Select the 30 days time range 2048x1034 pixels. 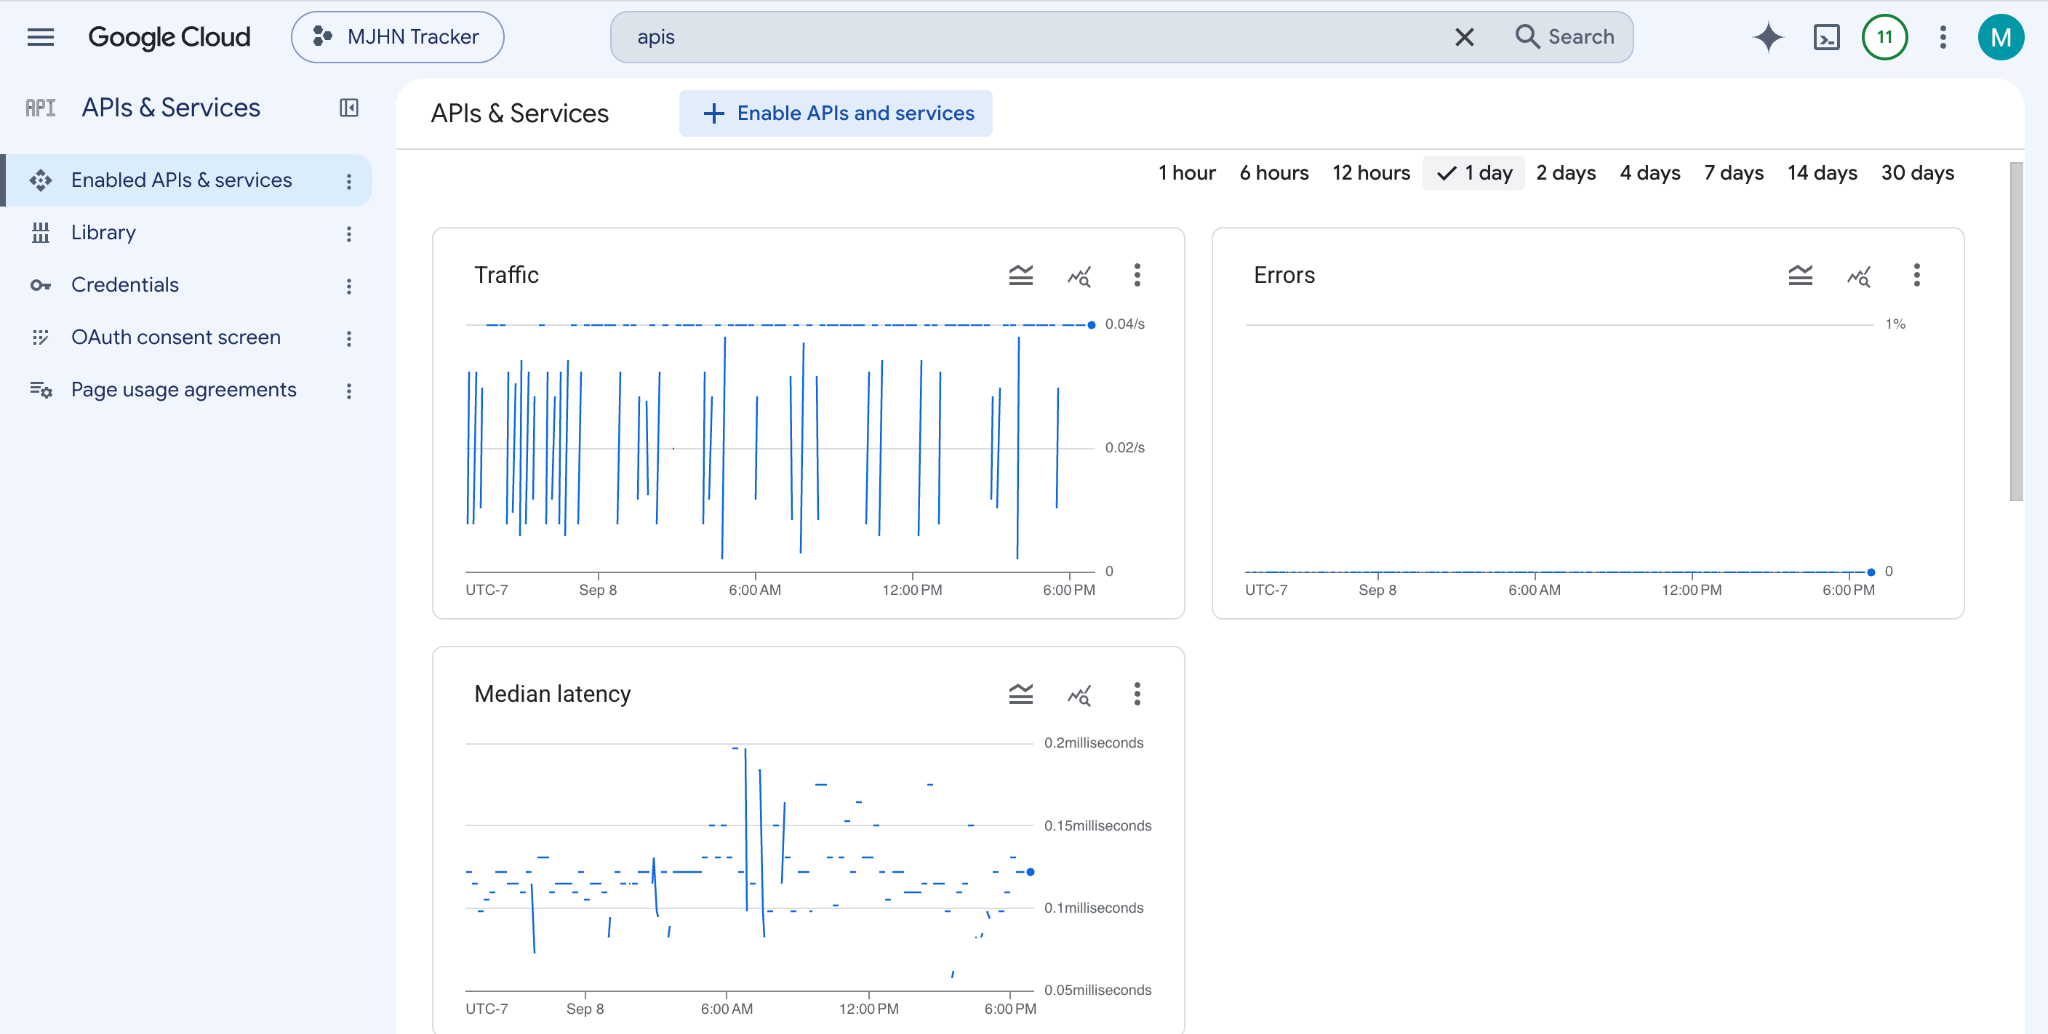(x=1918, y=173)
